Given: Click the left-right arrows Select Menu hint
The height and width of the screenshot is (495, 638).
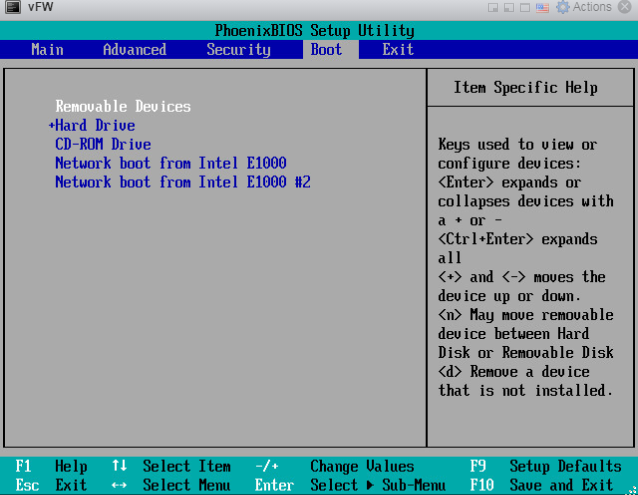Looking at the screenshot, I should coord(171,485).
